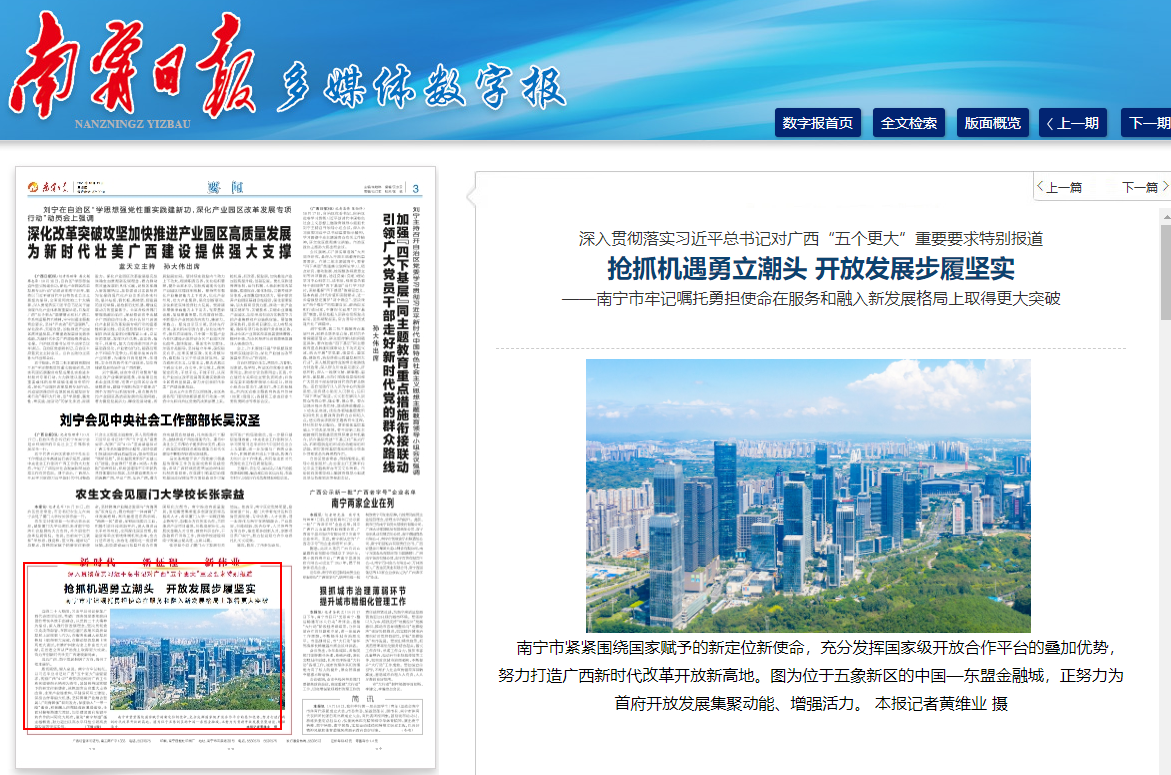Click the large skyline photo in the article
The image size is (1171, 775).
tap(808, 496)
